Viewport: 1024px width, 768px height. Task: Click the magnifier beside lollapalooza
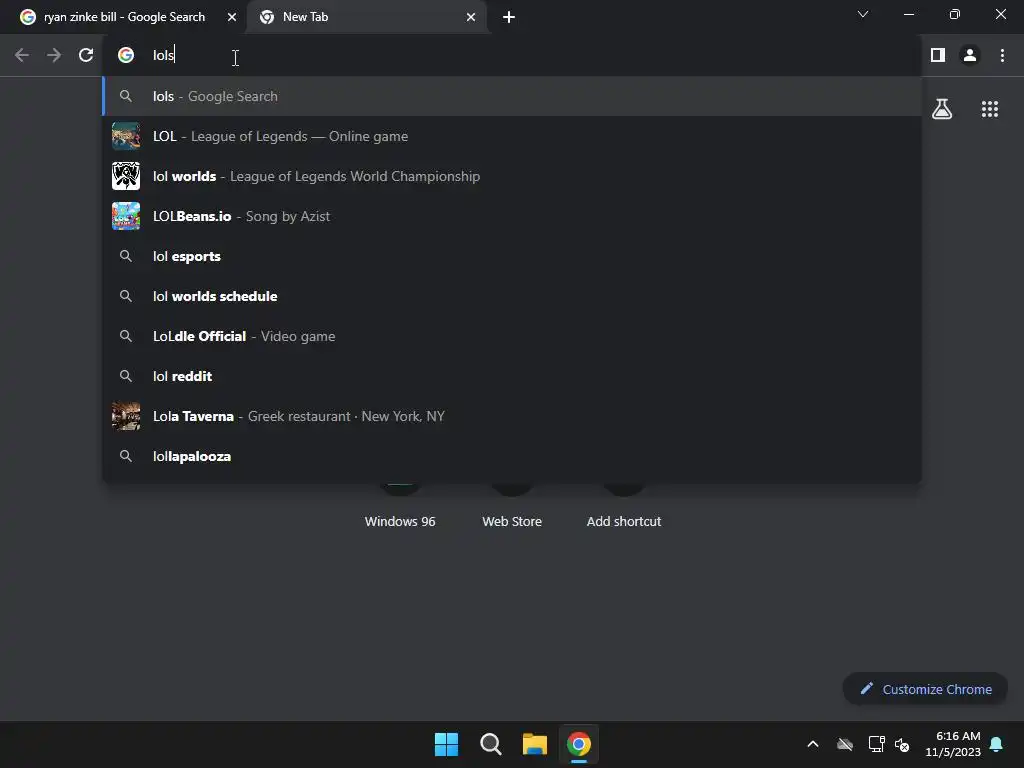(126, 456)
